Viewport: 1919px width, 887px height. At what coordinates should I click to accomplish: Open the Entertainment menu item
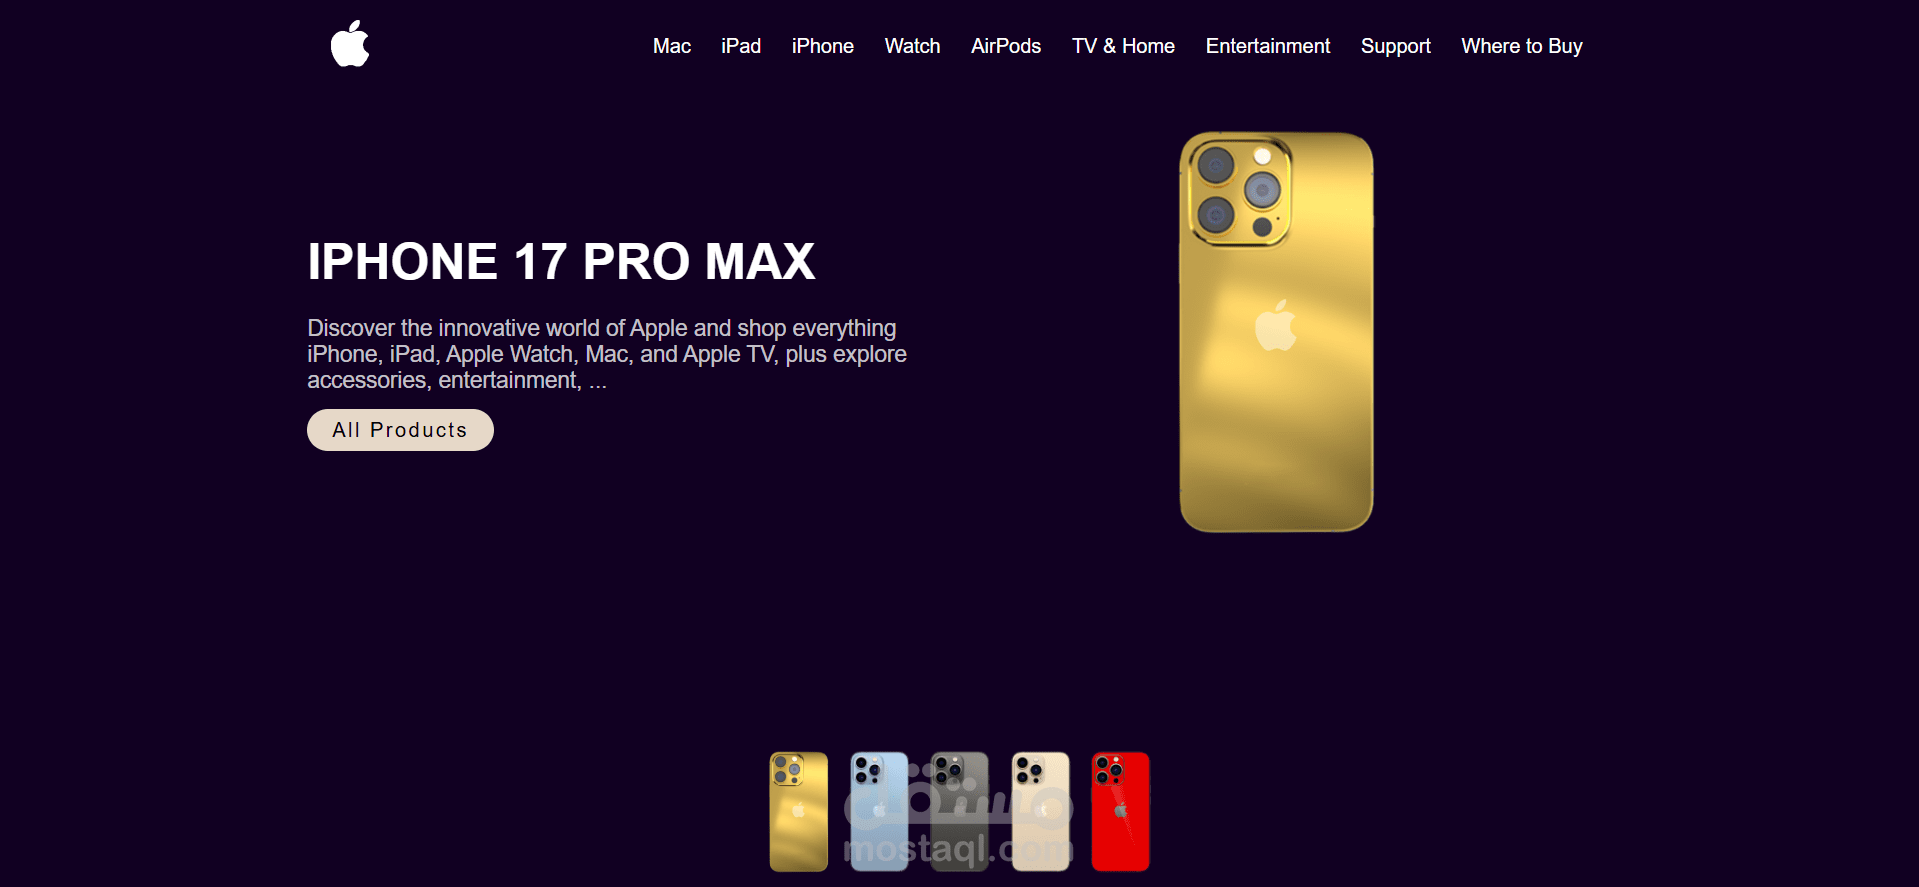point(1268,46)
